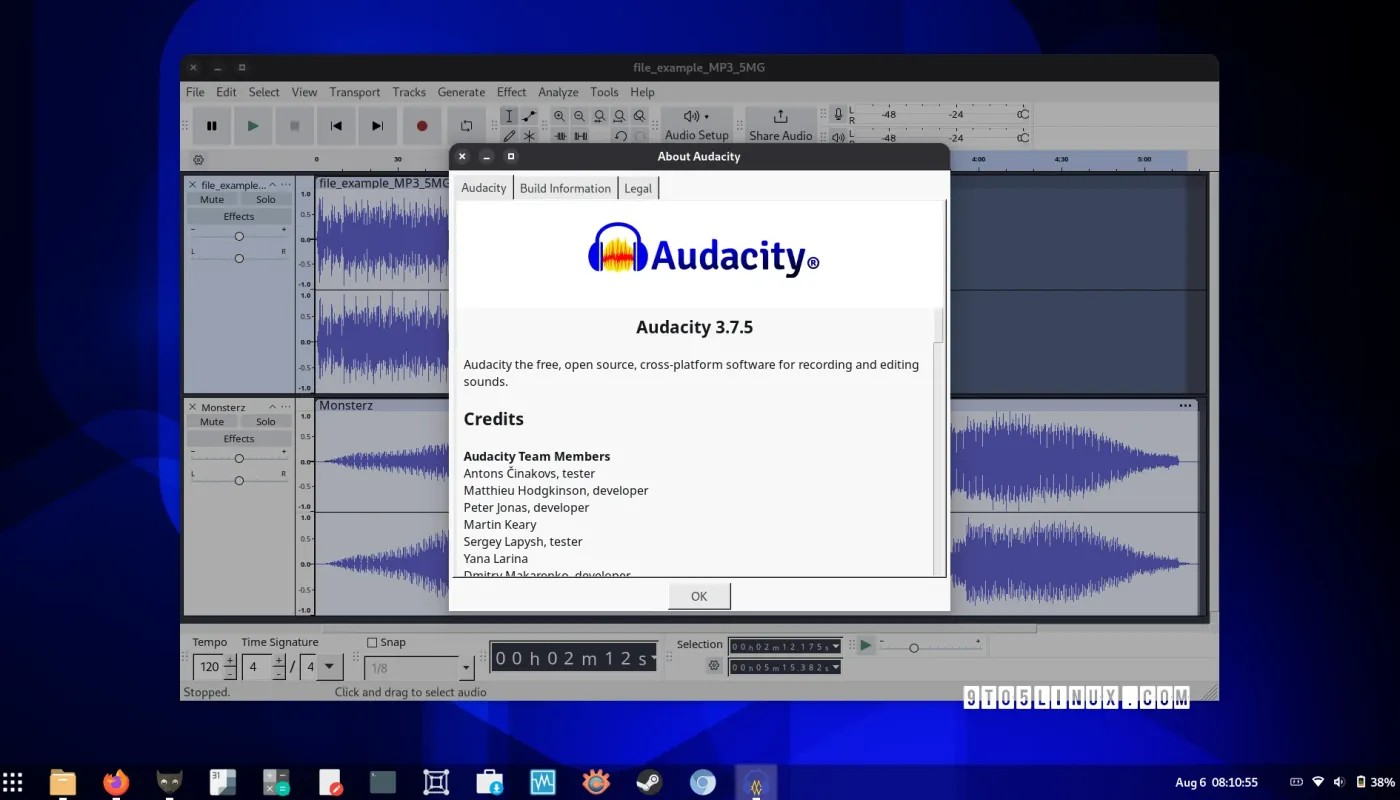The width and height of the screenshot is (1400, 800).
Task: Select the Envelope tool
Action: click(528, 115)
